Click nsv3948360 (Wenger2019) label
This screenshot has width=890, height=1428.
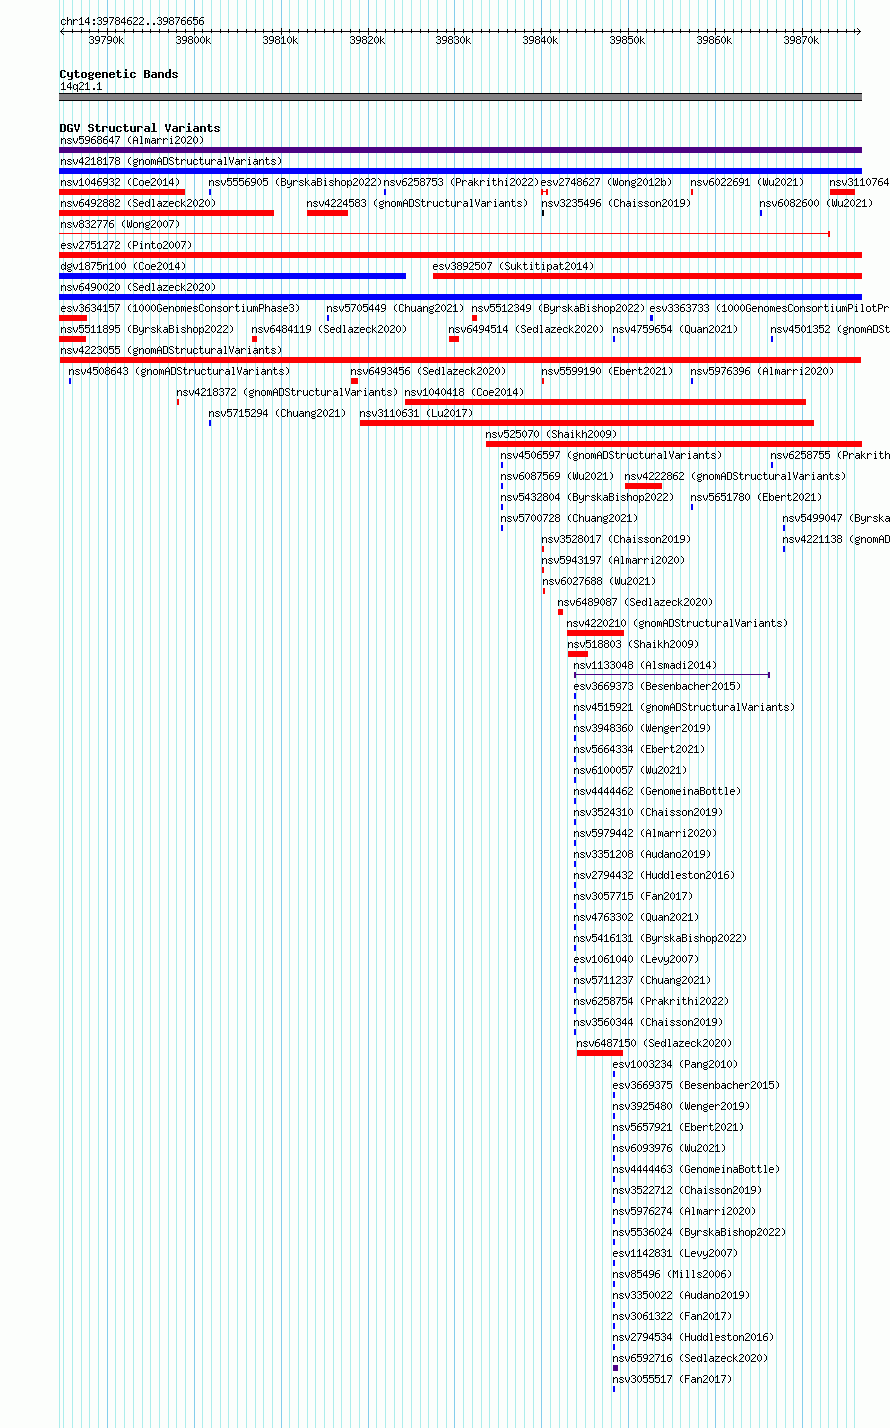[x=642, y=728]
